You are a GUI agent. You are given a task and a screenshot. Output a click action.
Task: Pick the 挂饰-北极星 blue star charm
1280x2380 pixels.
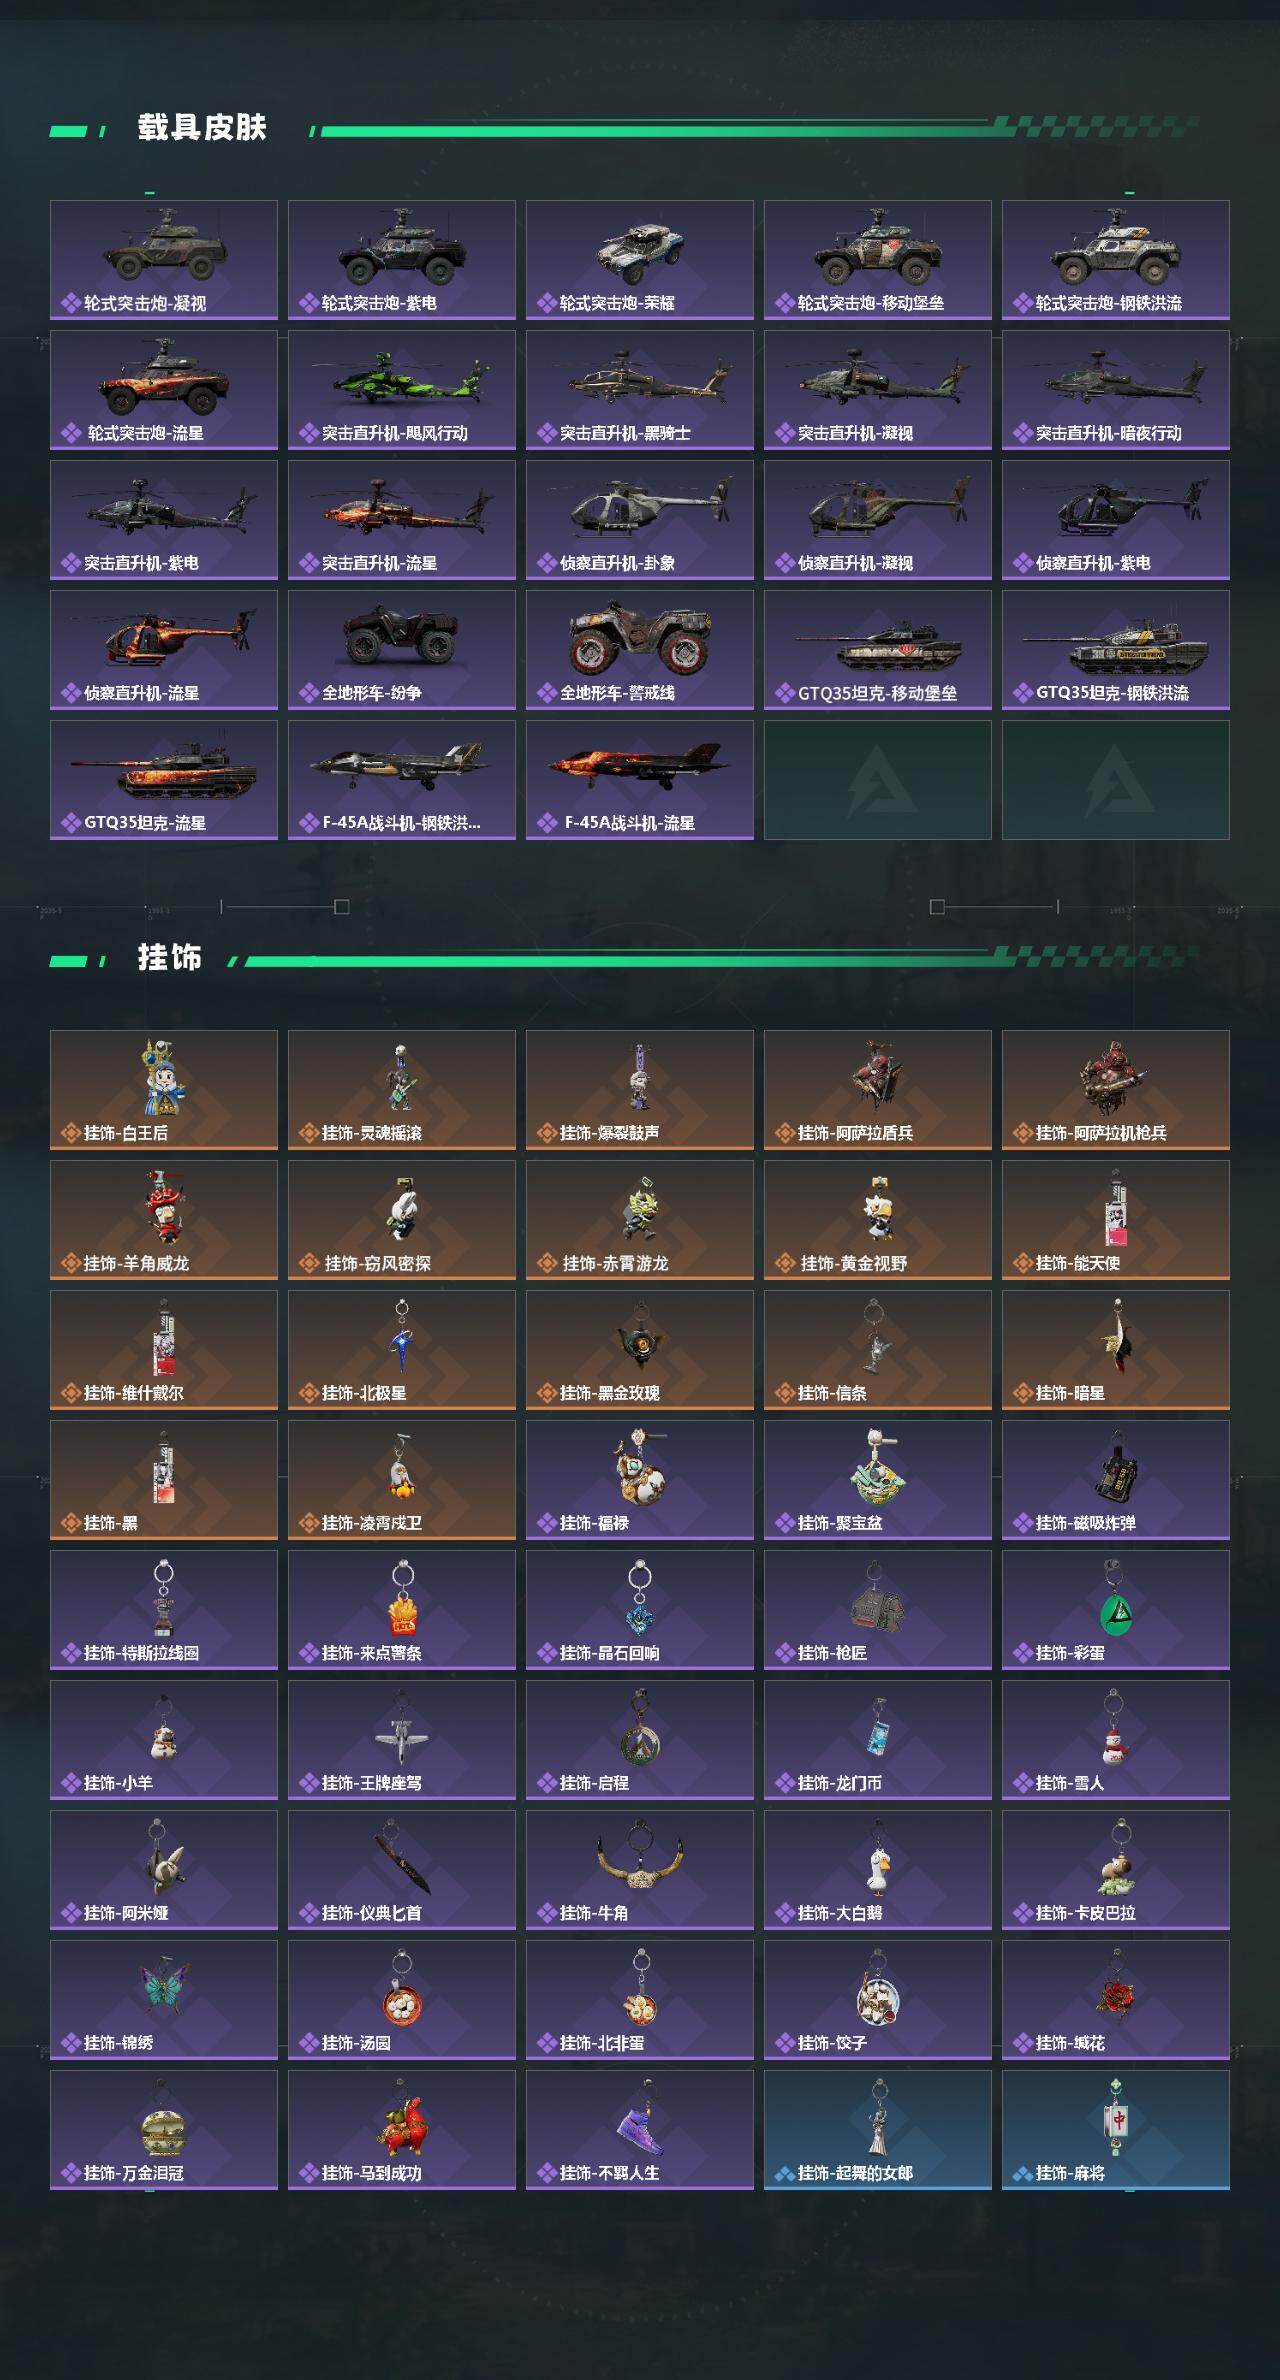click(x=402, y=1350)
